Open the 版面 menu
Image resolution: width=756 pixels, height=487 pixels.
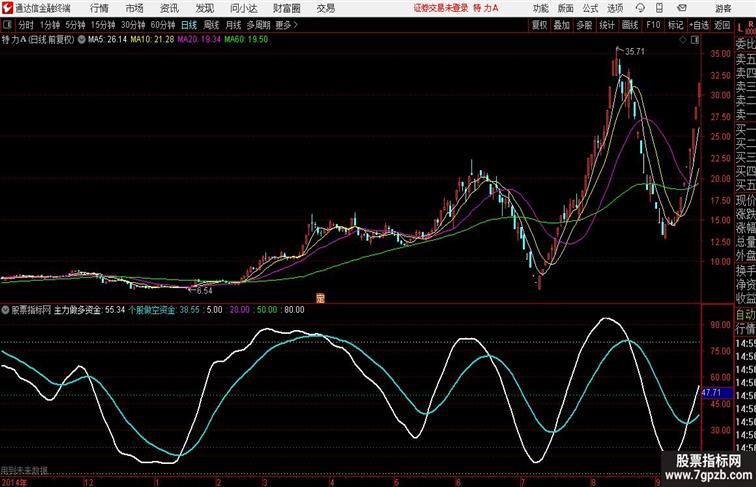click(565, 8)
